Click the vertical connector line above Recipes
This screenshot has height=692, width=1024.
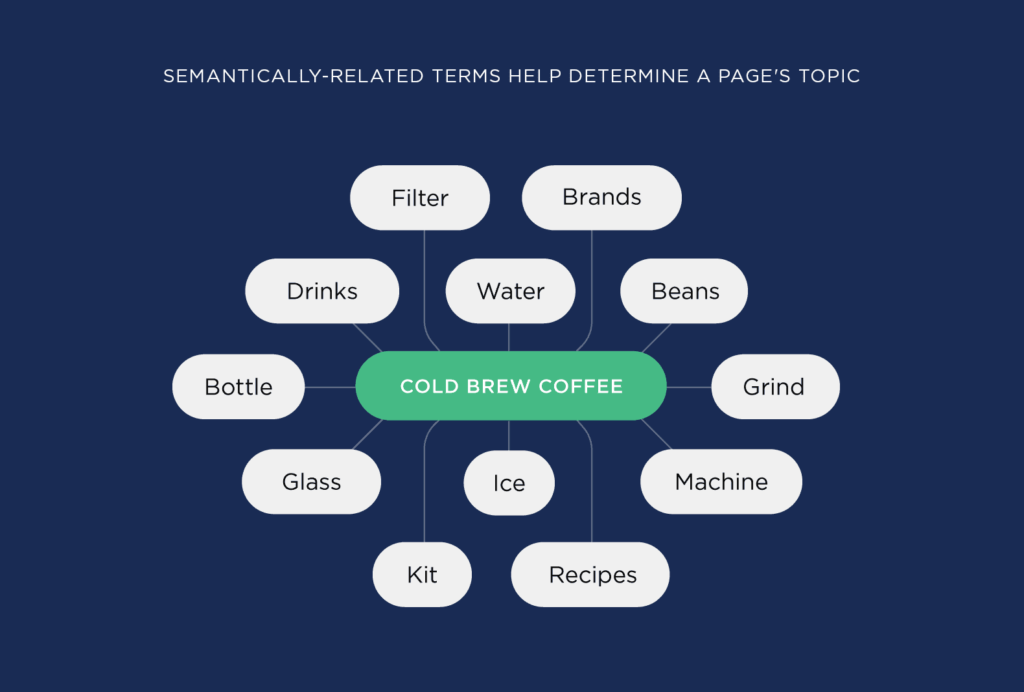592,490
